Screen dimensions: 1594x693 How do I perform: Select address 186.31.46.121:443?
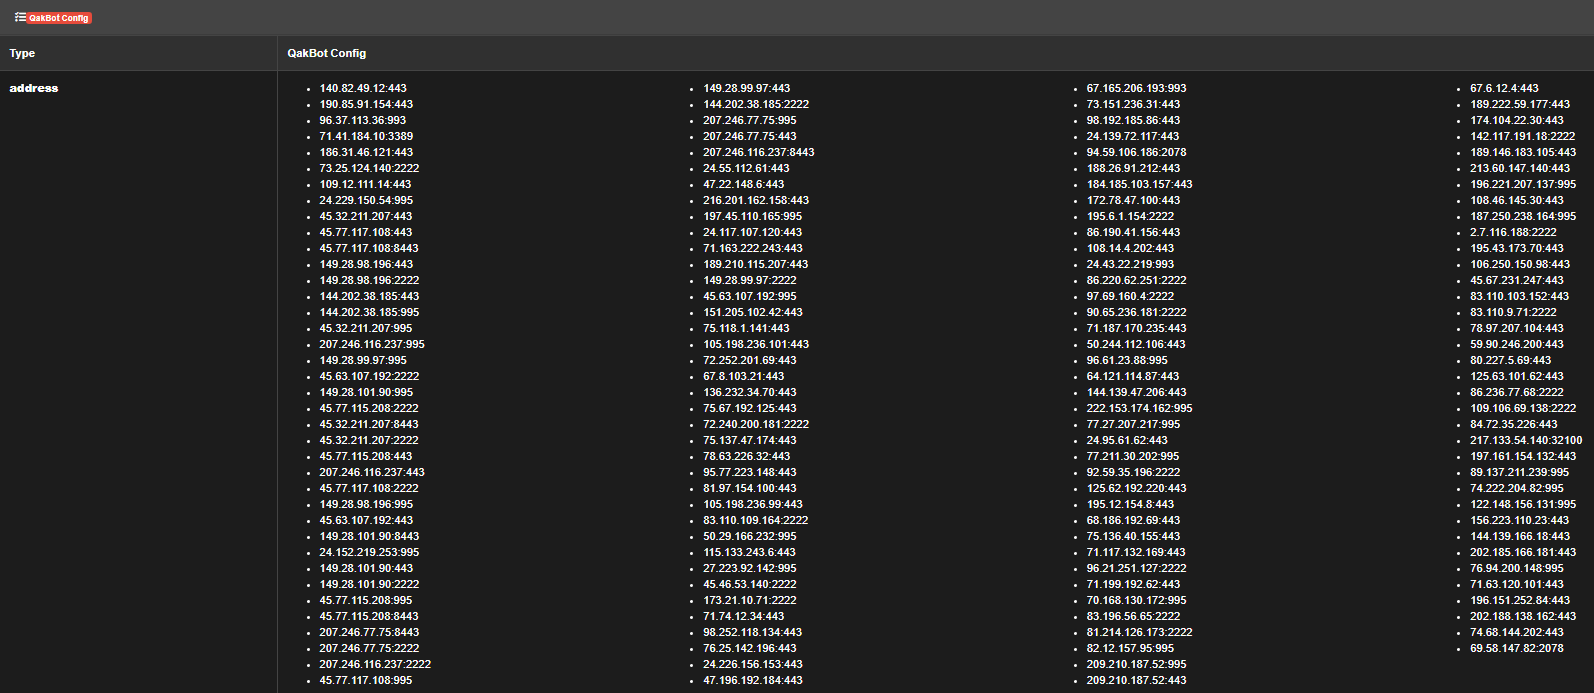[366, 152]
